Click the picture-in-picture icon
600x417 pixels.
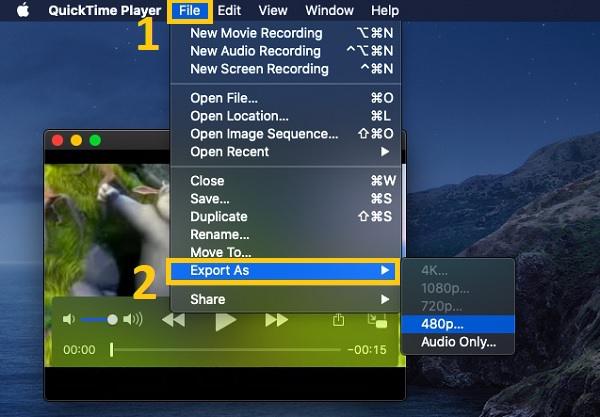point(377,321)
